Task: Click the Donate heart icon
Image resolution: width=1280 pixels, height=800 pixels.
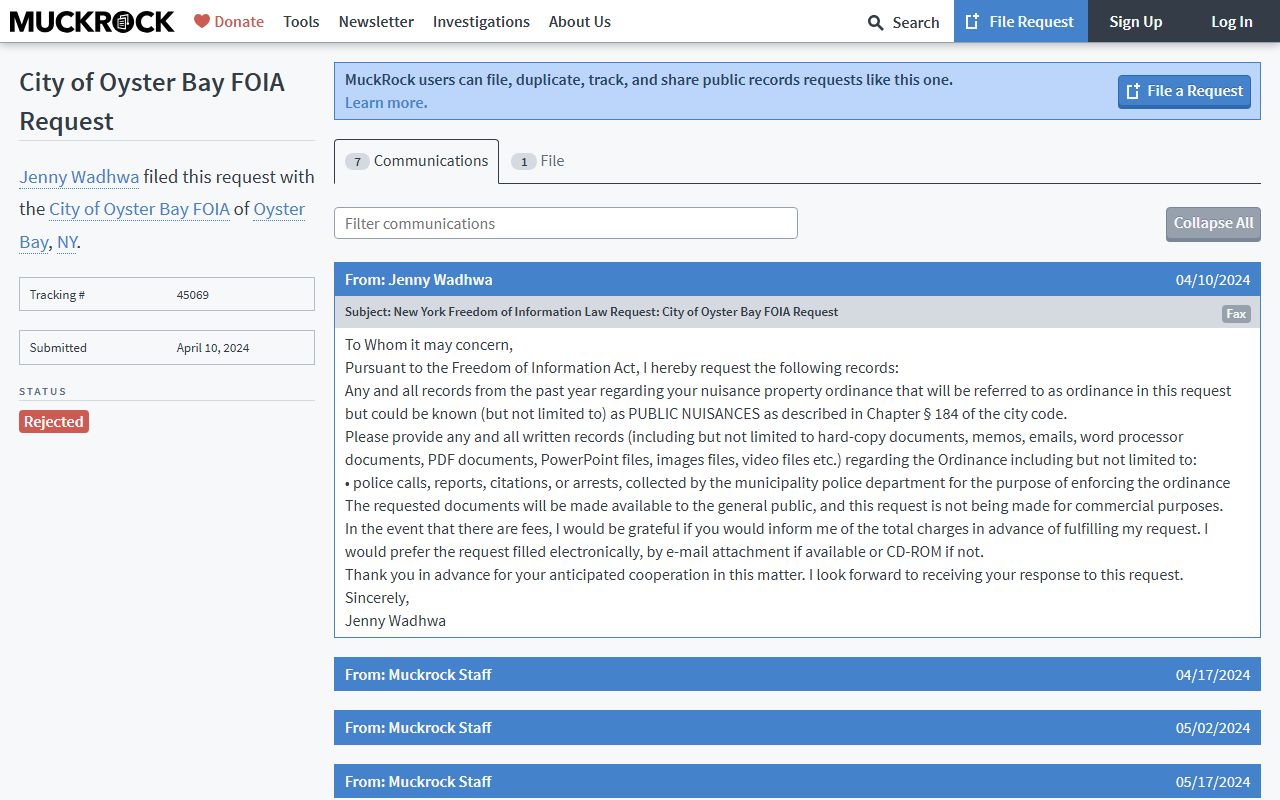Action: pyautogui.click(x=202, y=21)
